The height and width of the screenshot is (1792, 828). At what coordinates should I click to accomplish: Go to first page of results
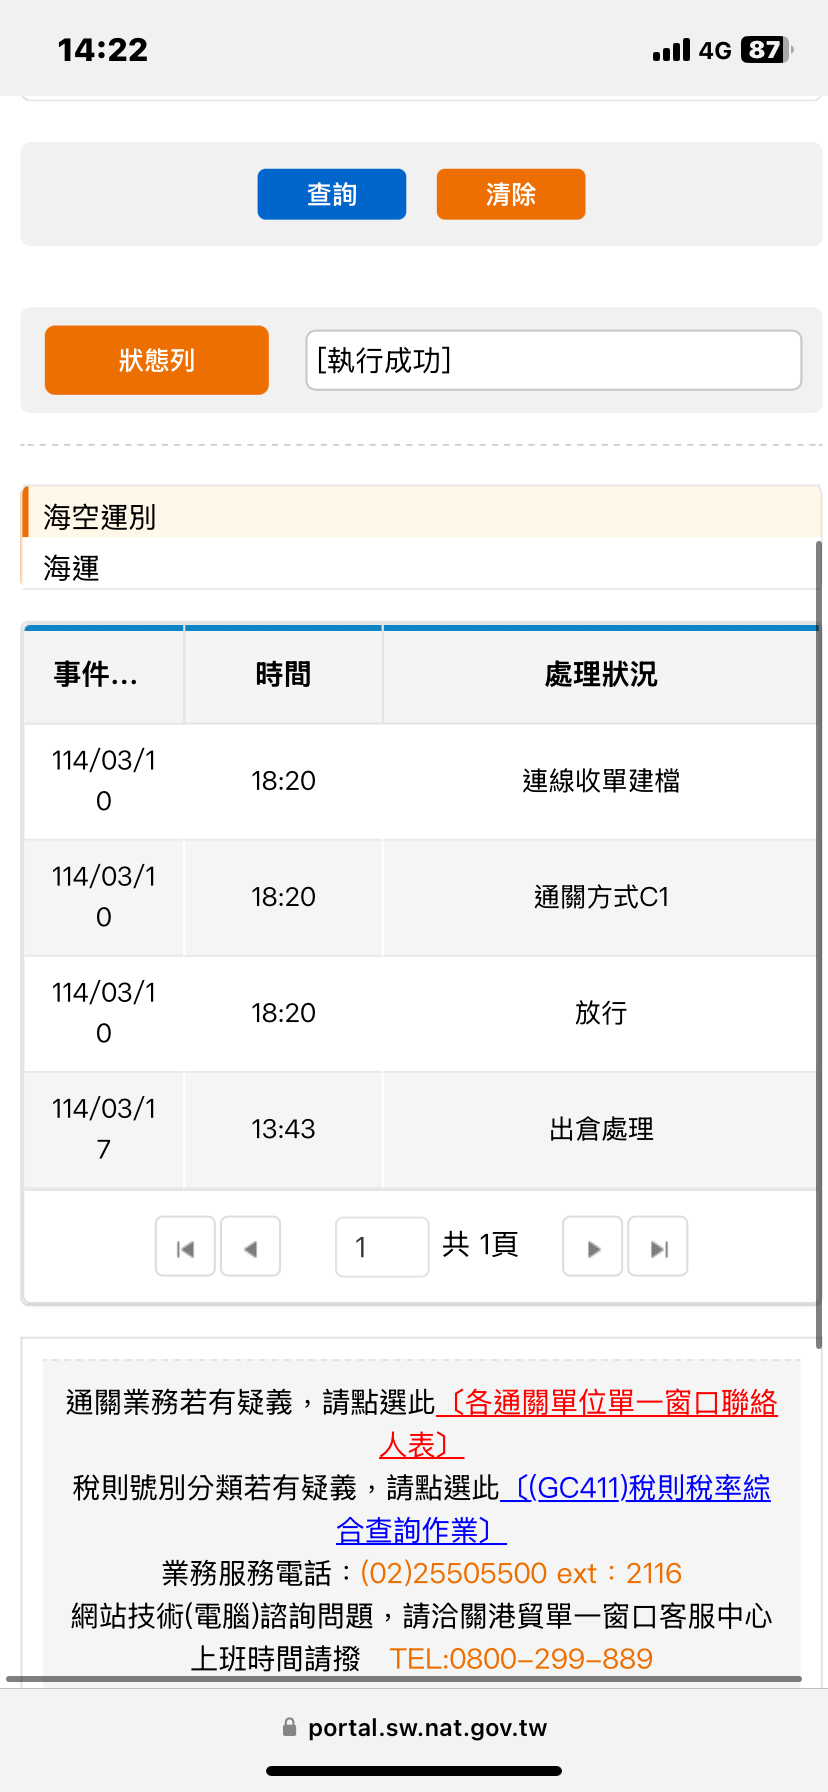(x=185, y=1246)
